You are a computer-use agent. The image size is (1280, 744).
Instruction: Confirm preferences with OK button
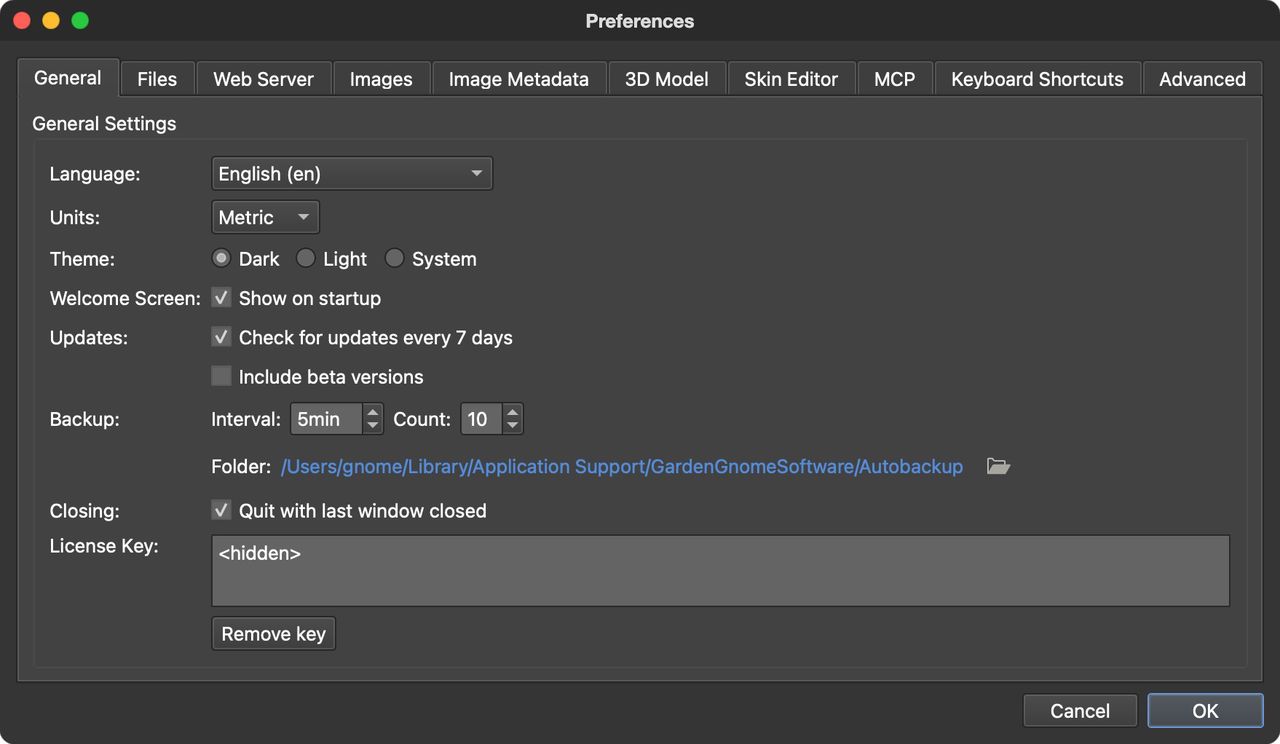click(1205, 711)
